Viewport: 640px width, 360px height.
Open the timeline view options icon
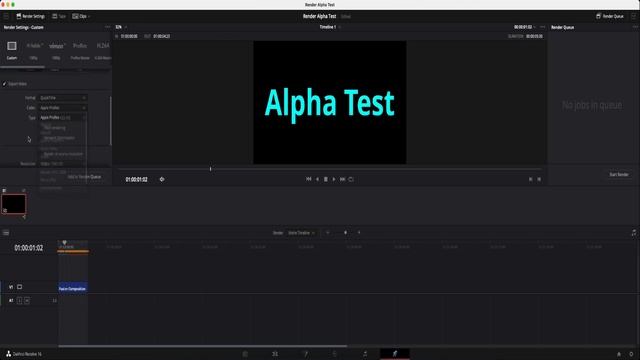(x=6, y=233)
